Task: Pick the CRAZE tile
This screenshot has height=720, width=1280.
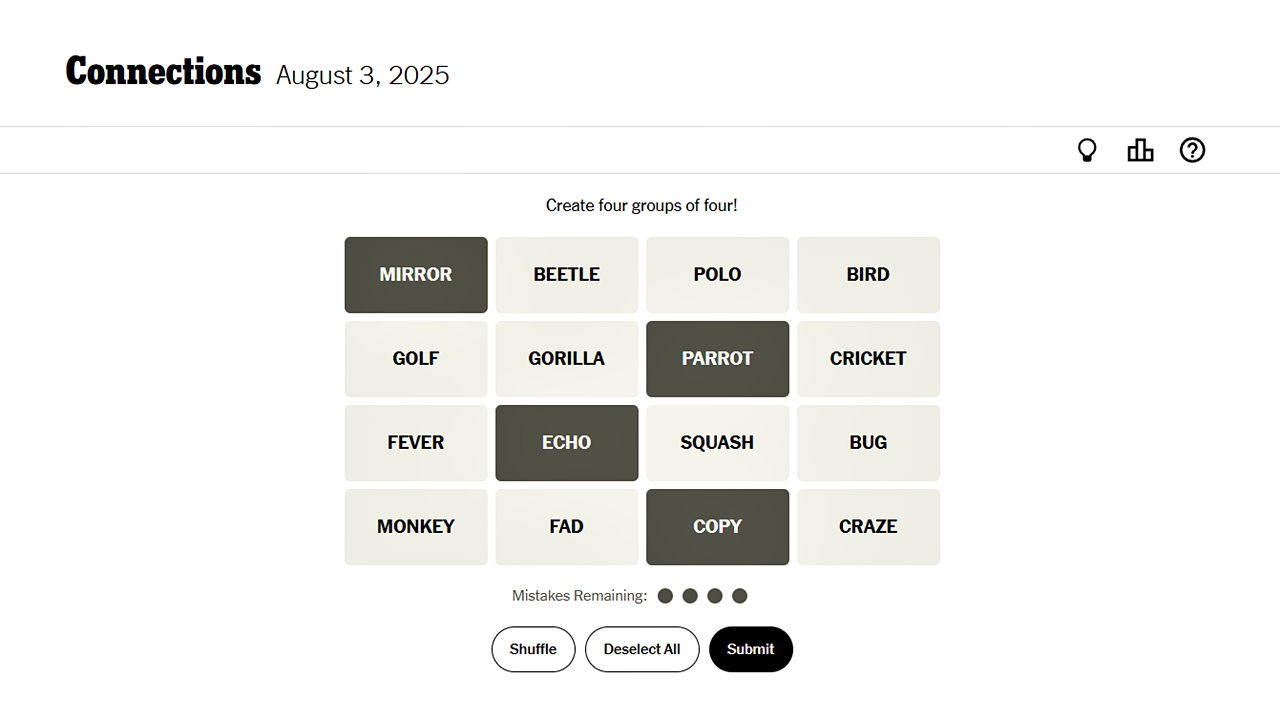Action: [868, 527]
